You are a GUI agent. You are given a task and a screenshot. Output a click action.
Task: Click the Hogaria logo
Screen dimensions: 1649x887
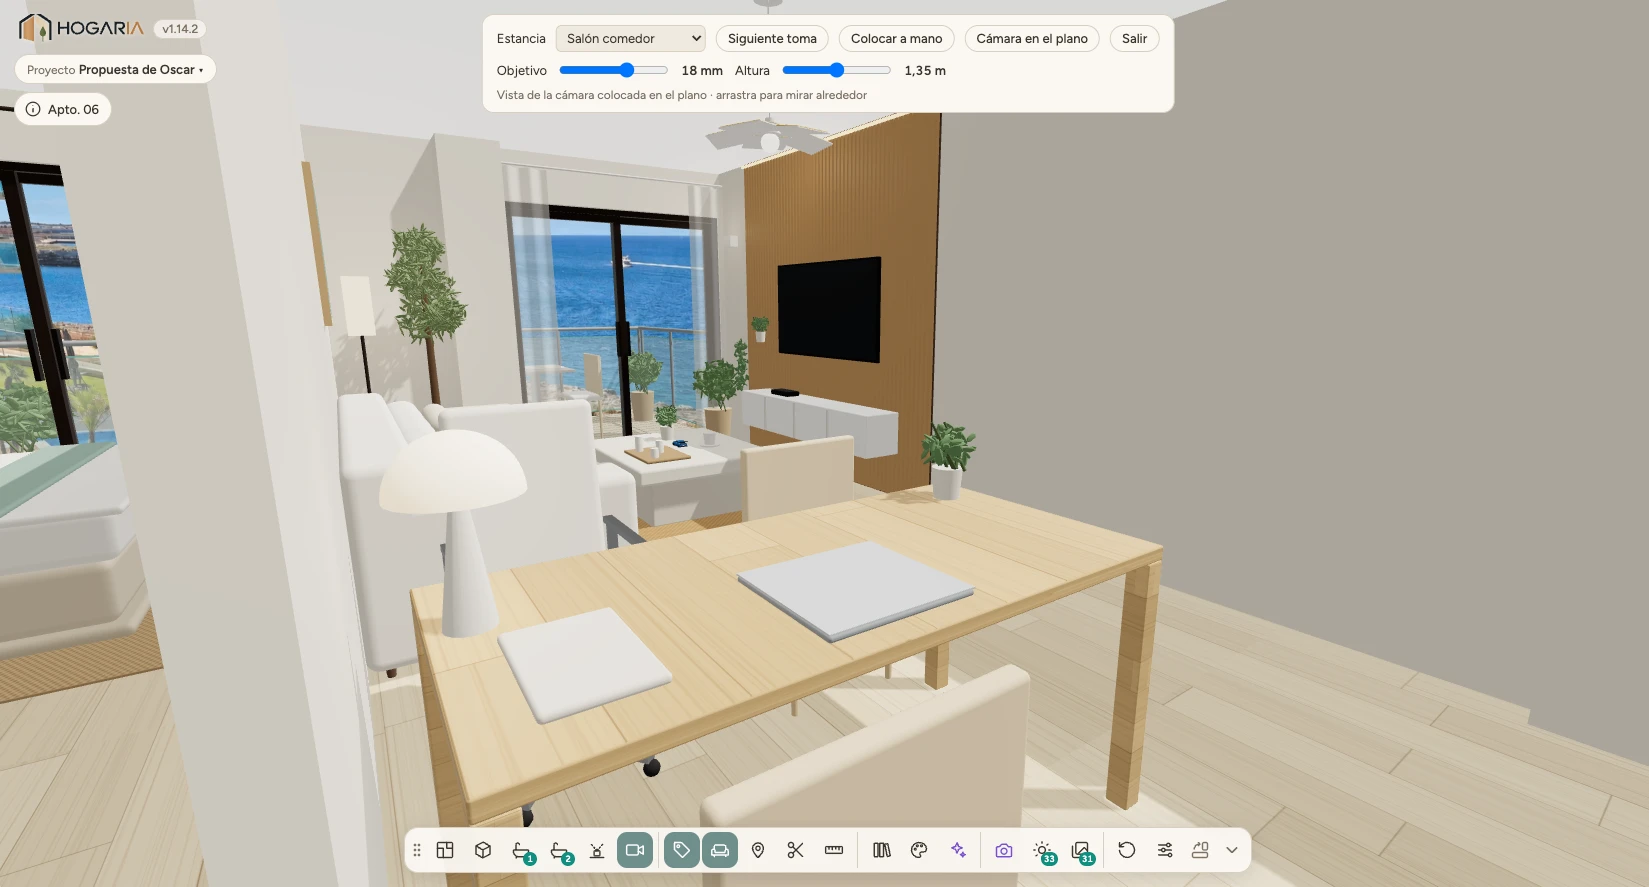click(x=81, y=28)
